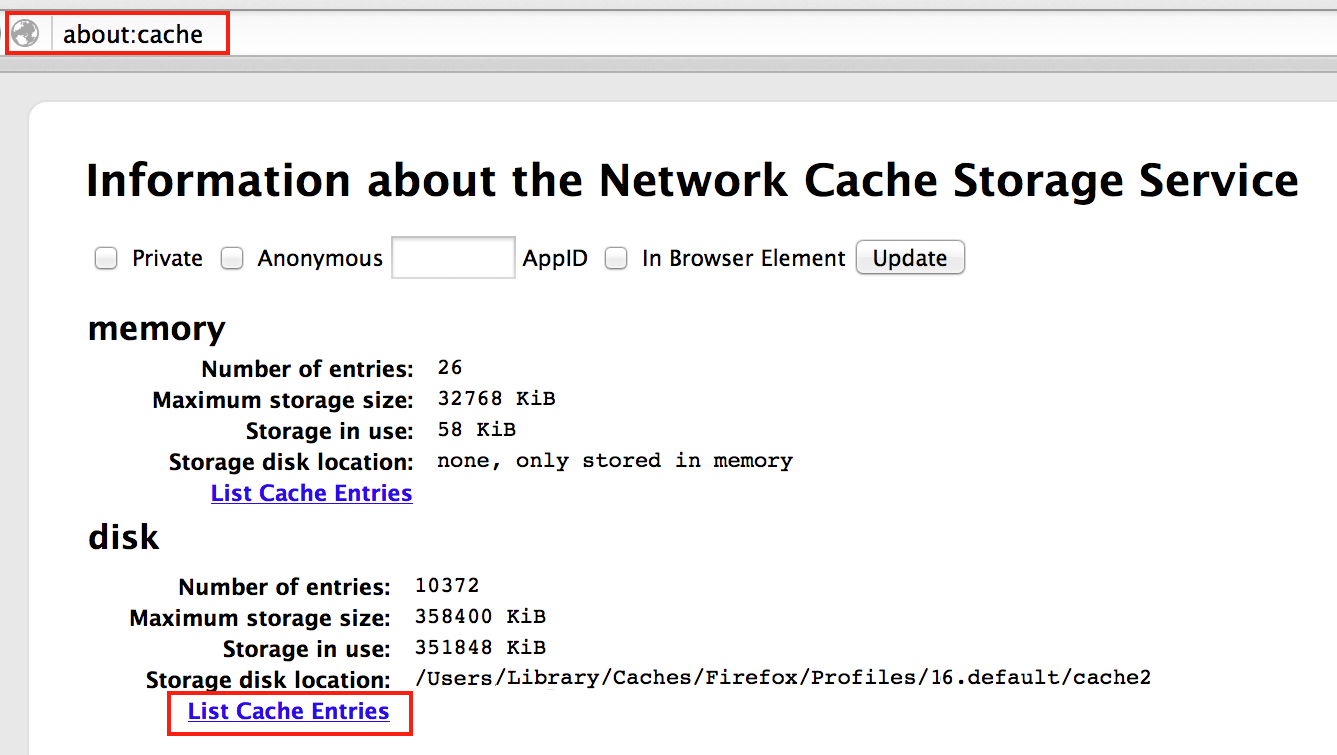This screenshot has width=1337, height=755.
Task: Click the Private label text
Action: 166,258
